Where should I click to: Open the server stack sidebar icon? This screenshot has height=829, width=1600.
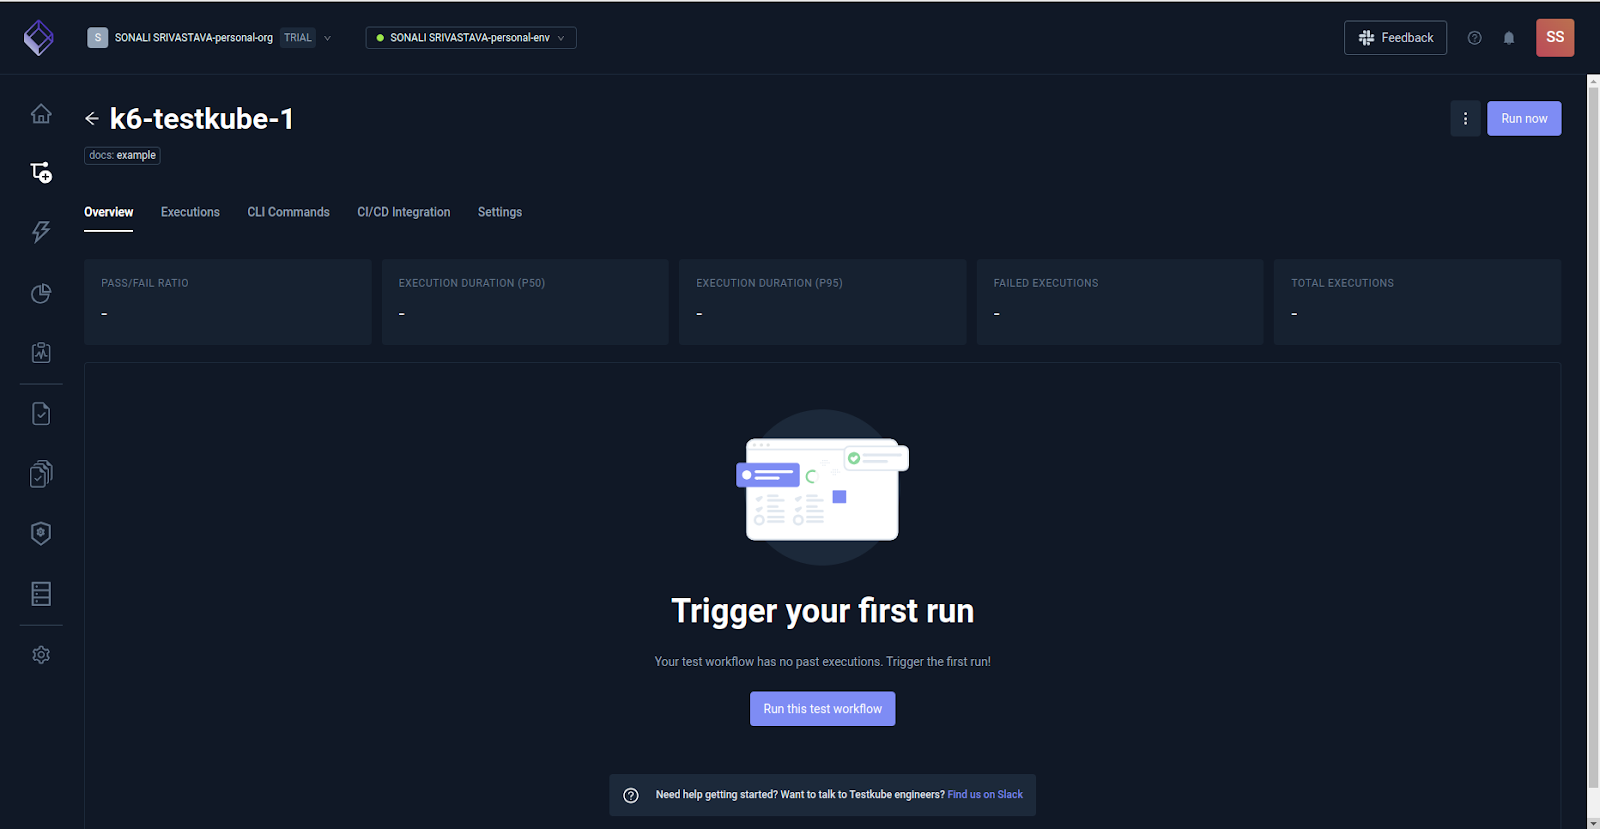pos(41,594)
